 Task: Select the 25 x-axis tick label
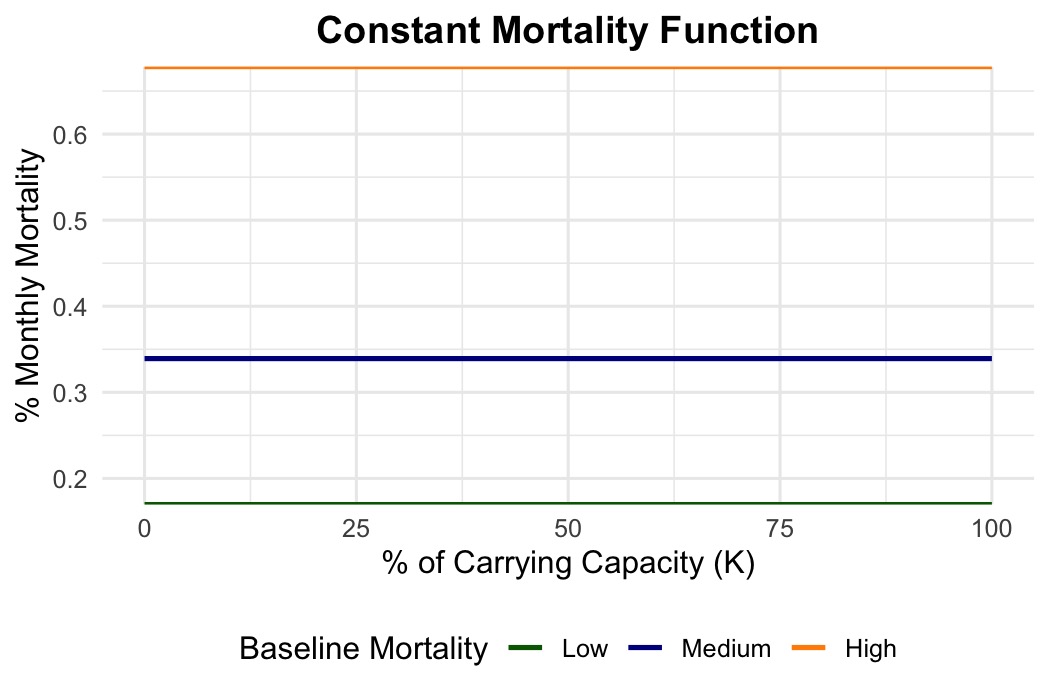click(356, 528)
